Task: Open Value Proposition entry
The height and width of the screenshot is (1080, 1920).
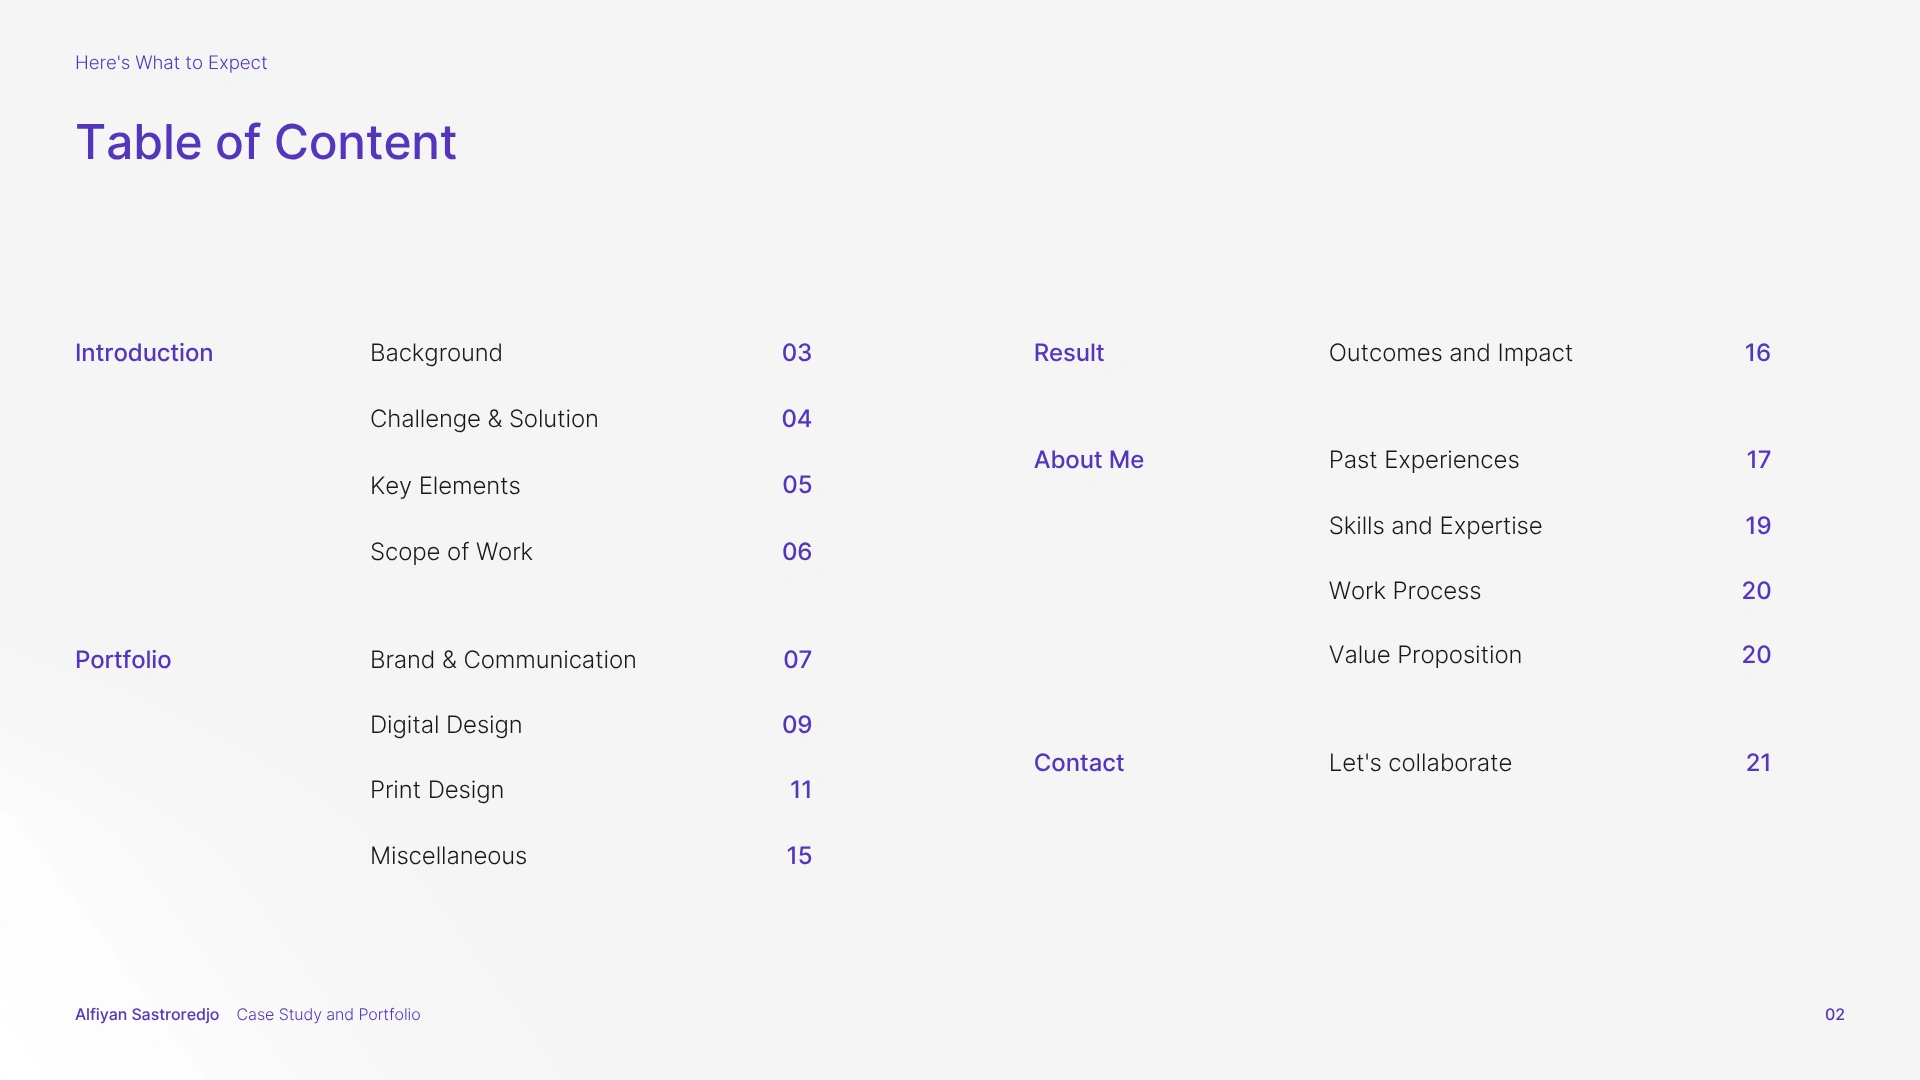Action: (x=1425, y=655)
